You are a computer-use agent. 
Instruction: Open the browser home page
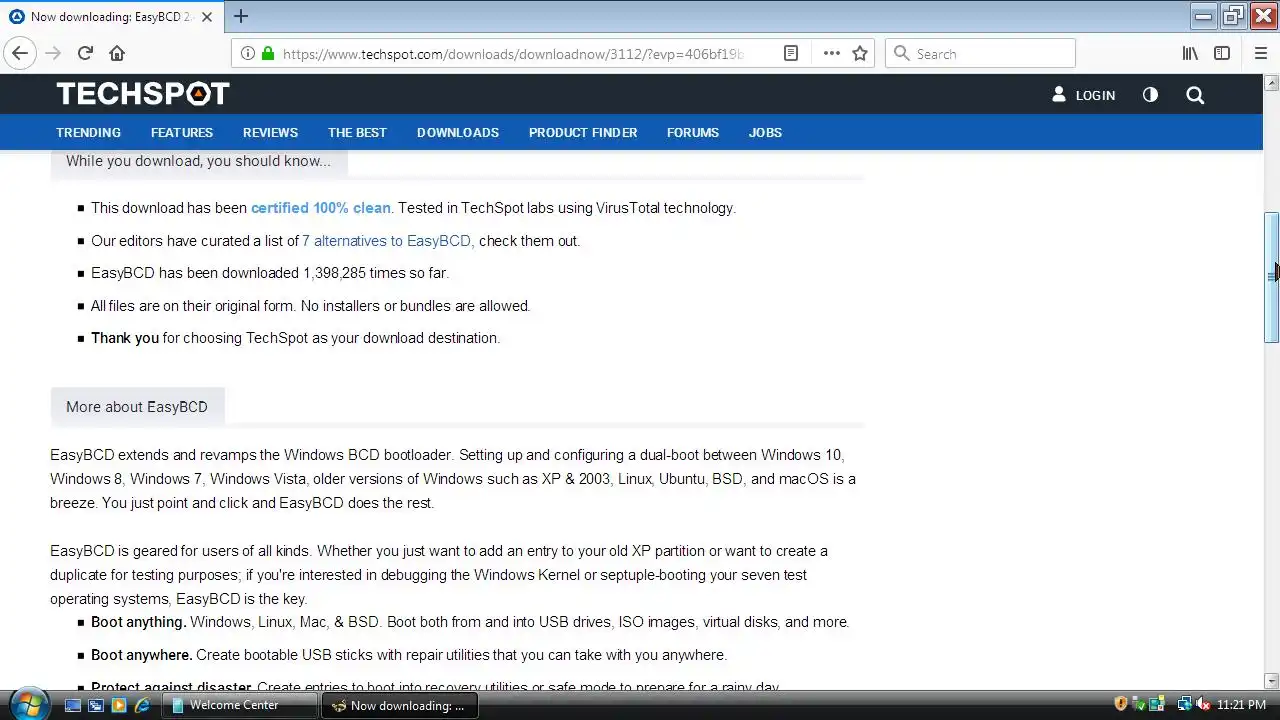click(x=117, y=54)
